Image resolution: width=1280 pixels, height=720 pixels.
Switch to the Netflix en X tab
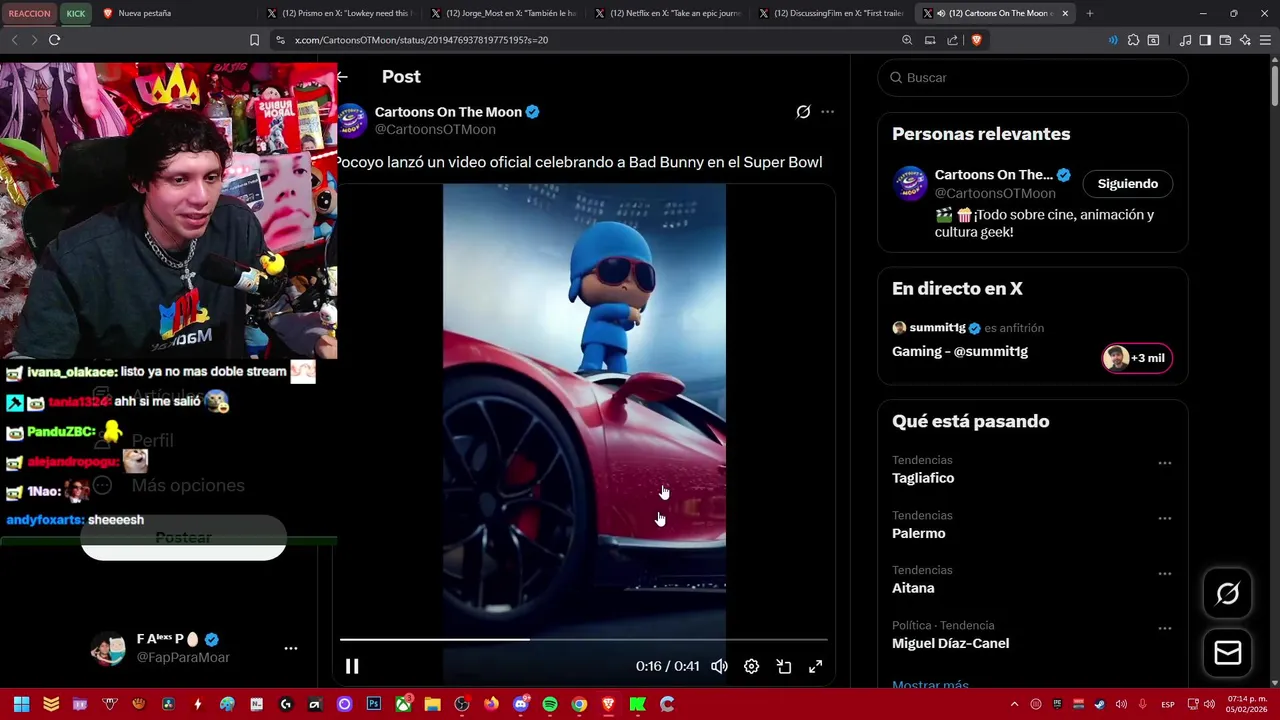click(x=668, y=13)
